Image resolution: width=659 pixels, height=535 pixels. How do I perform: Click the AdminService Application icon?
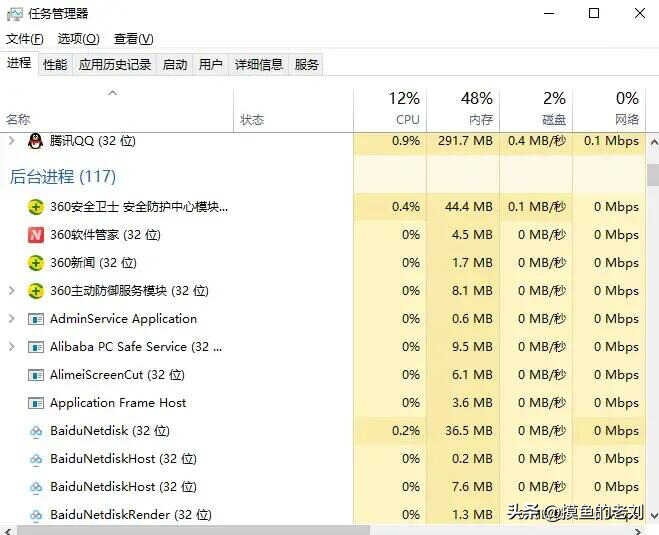[x=36, y=319]
